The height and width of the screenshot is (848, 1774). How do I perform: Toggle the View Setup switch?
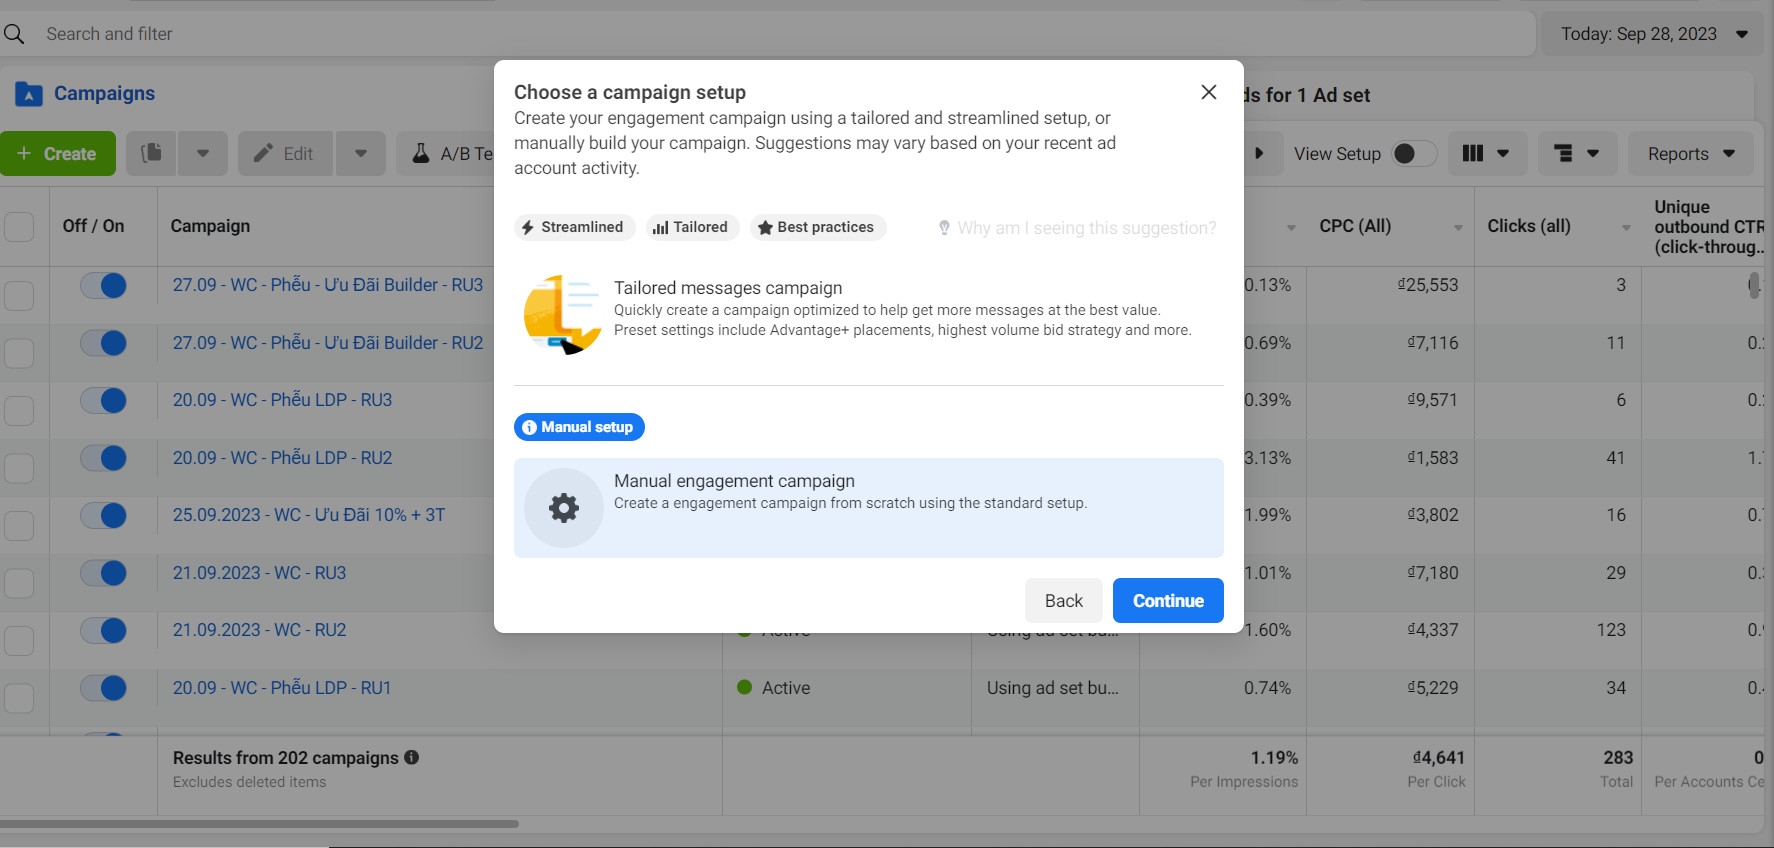point(1413,154)
